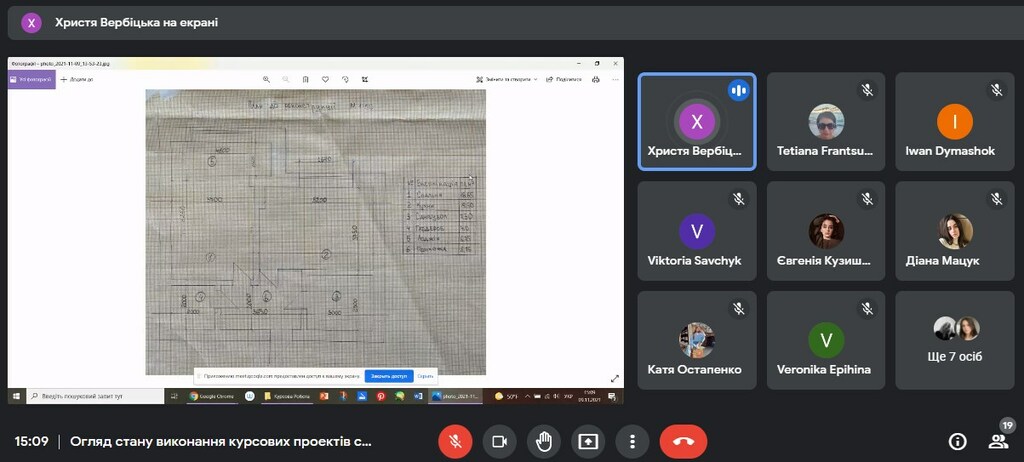The width and height of the screenshot is (1024, 462).
Task: Open the three-dot more options menu
Action: tap(631, 441)
